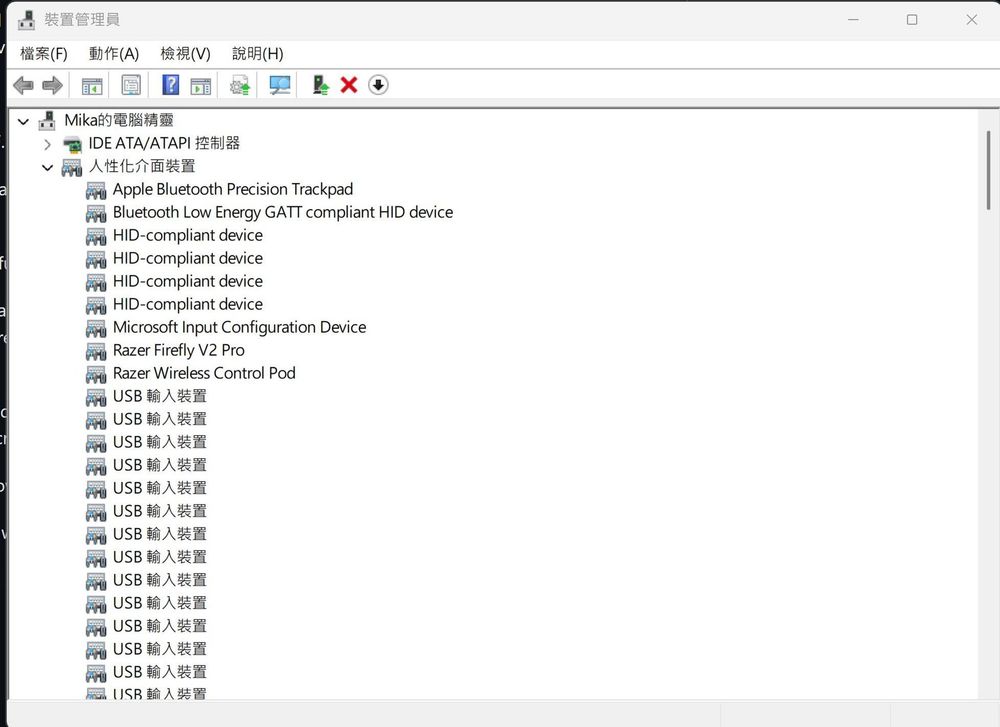Open Properties using the toolbar icon
Image resolution: width=1000 pixels, height=727 pixels.
click(x=131, y=86)
